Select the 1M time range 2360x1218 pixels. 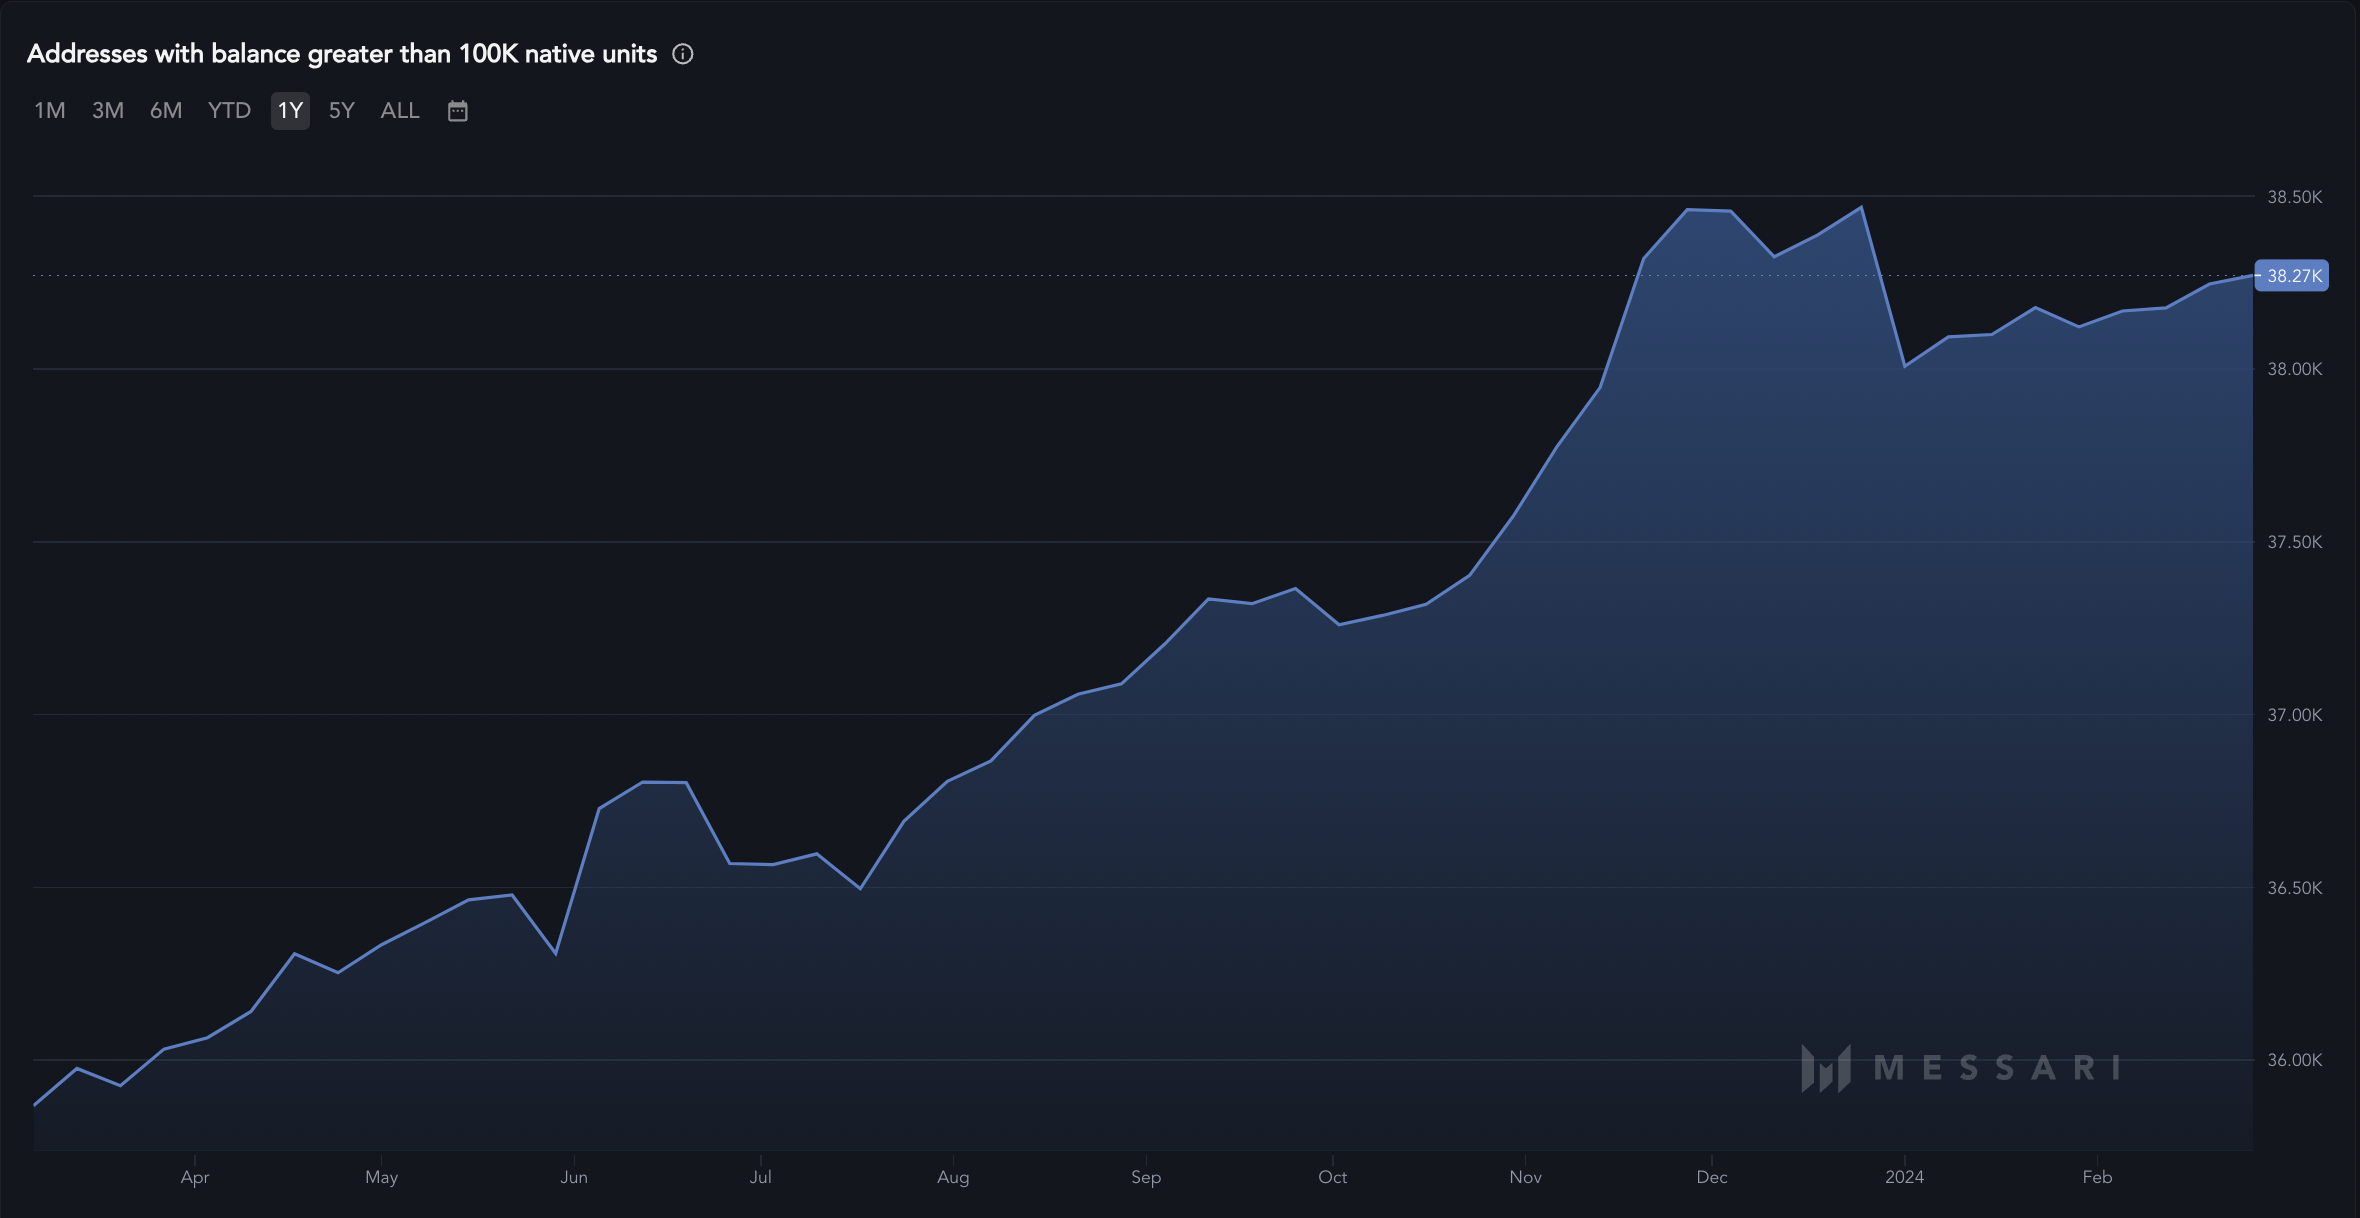[x=50, y=111]
